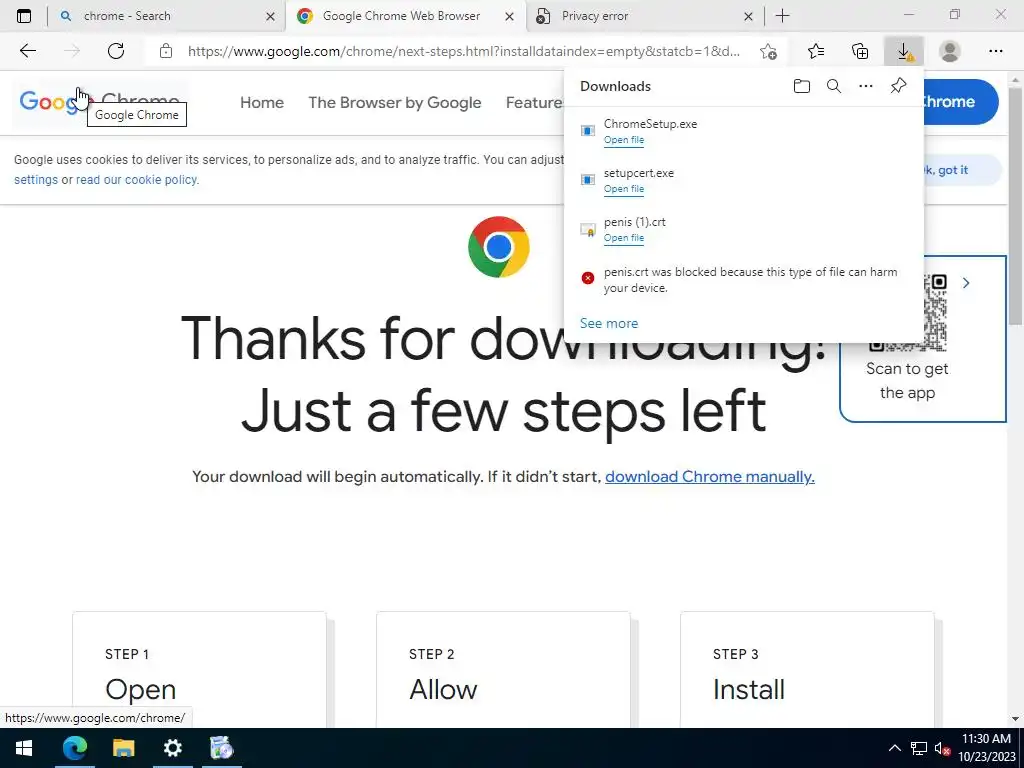Pin the Downloads panel
Image resolution: width=1024 pixels, height=768 pixels.
899,86
